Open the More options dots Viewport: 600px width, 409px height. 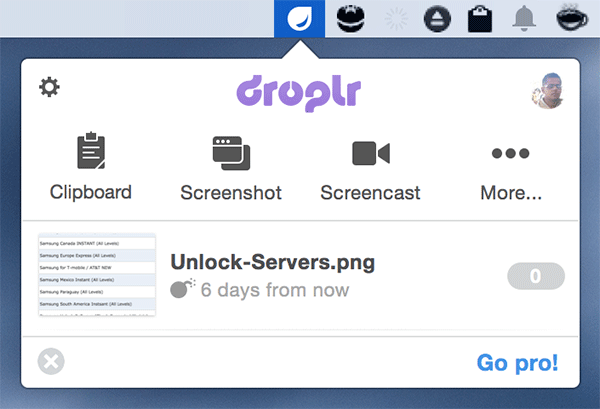point(510,153)
